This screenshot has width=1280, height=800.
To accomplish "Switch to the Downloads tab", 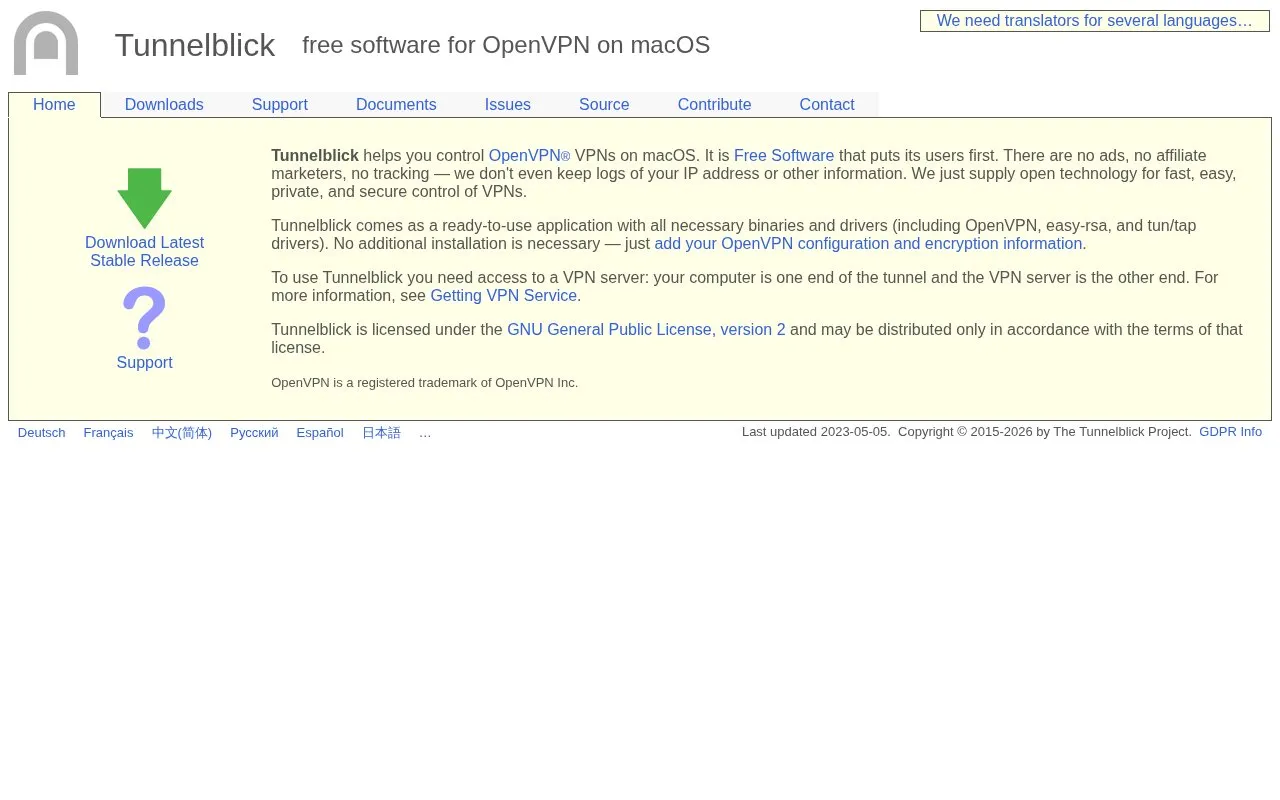I will point(164,105).
